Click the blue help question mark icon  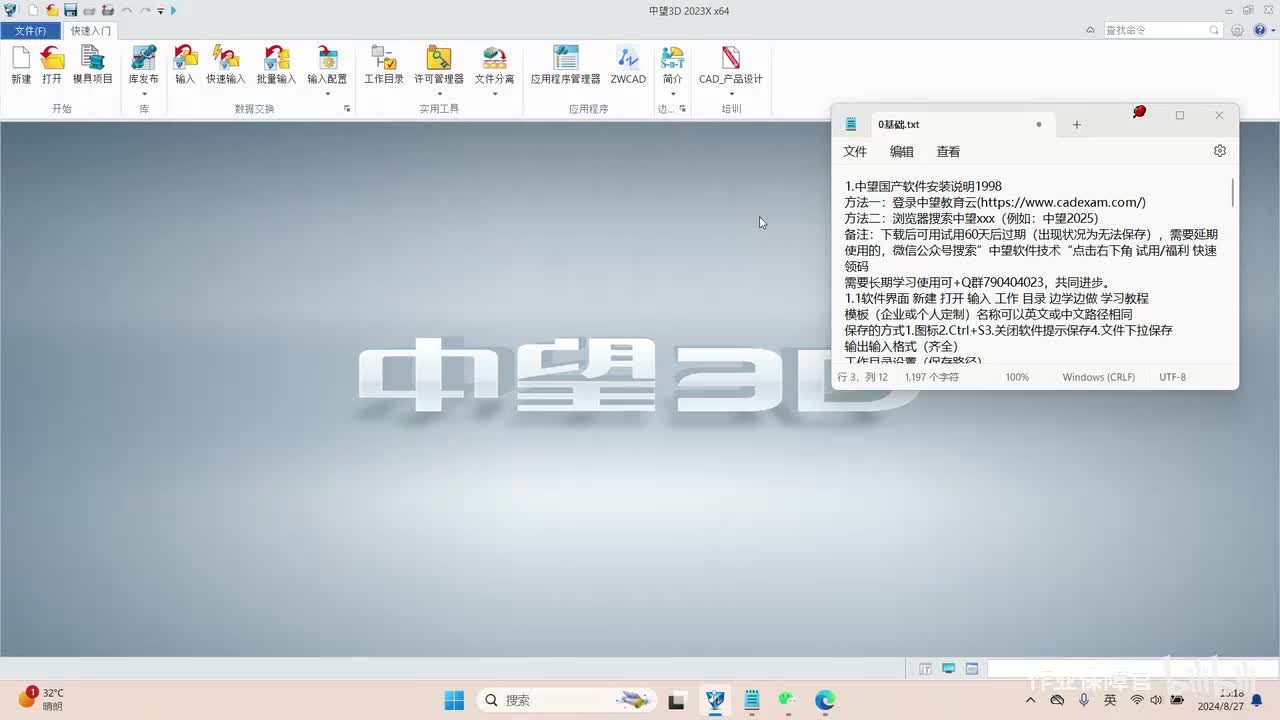pyautogui.click(x=1260, y=30)
